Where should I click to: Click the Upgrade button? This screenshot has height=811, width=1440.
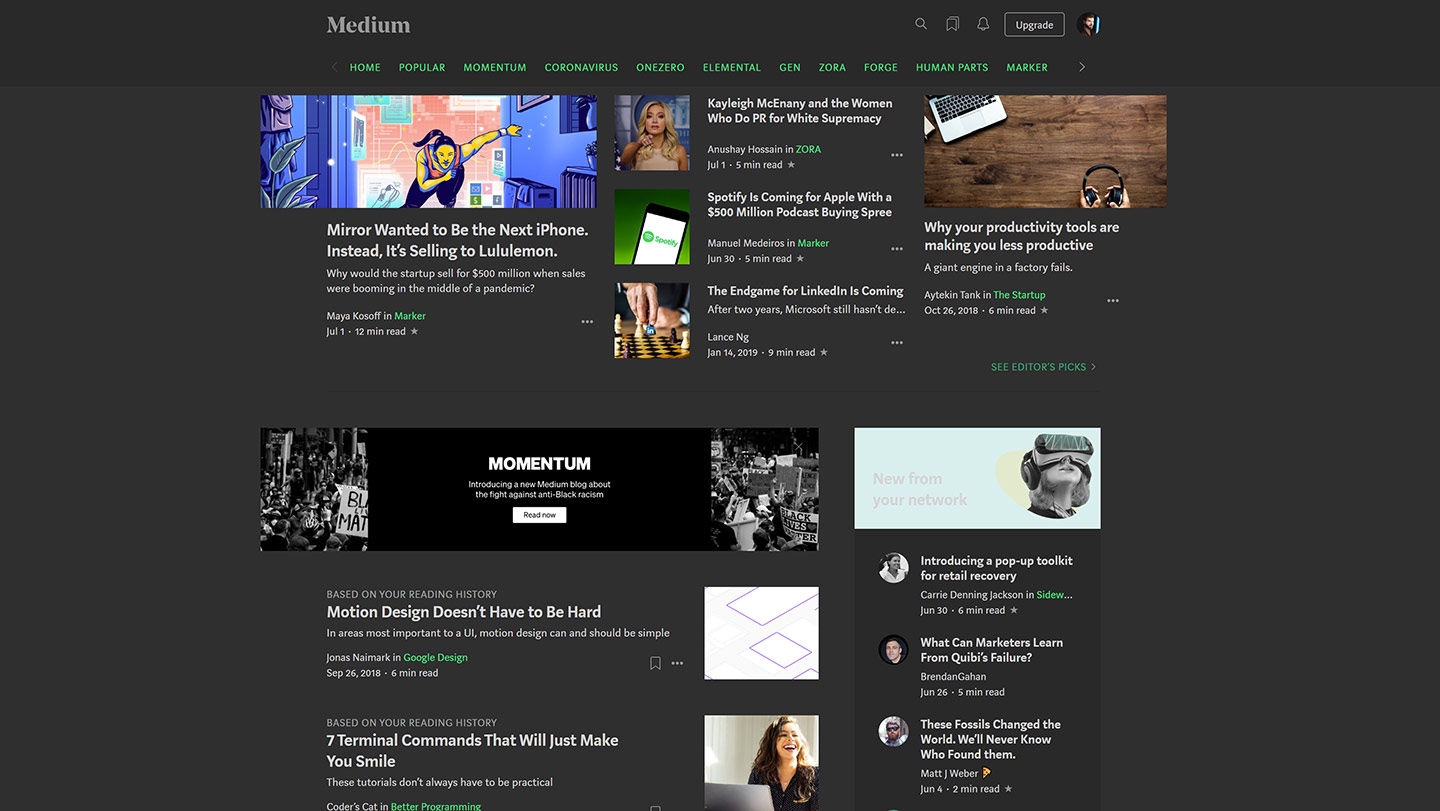click(1034, 23)
